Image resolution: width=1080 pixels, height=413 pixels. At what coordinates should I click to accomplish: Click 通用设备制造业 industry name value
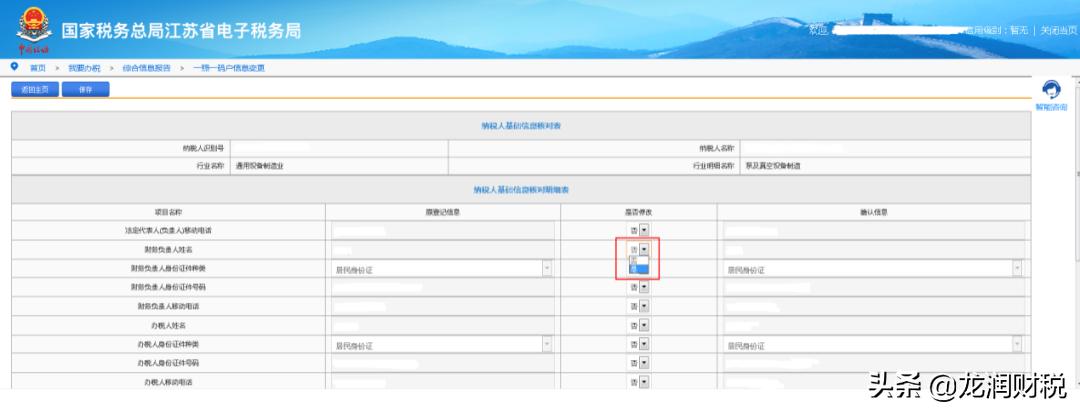[x=259, y=166]
